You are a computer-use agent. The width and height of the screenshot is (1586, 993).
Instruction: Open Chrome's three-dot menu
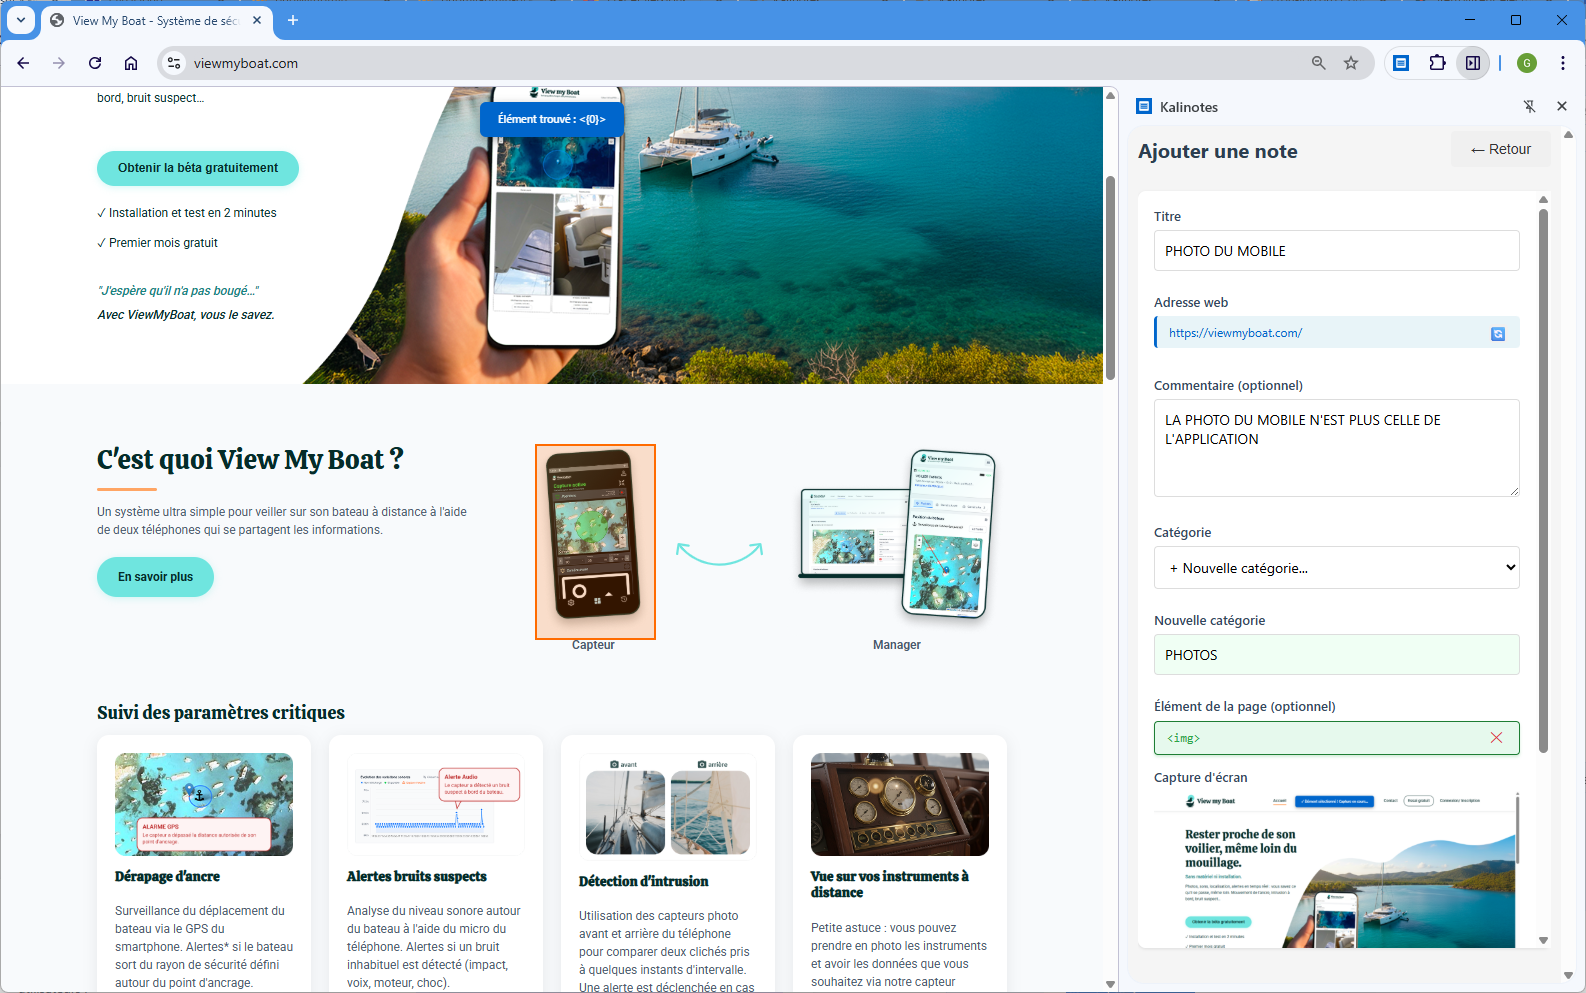(1563, 63)
